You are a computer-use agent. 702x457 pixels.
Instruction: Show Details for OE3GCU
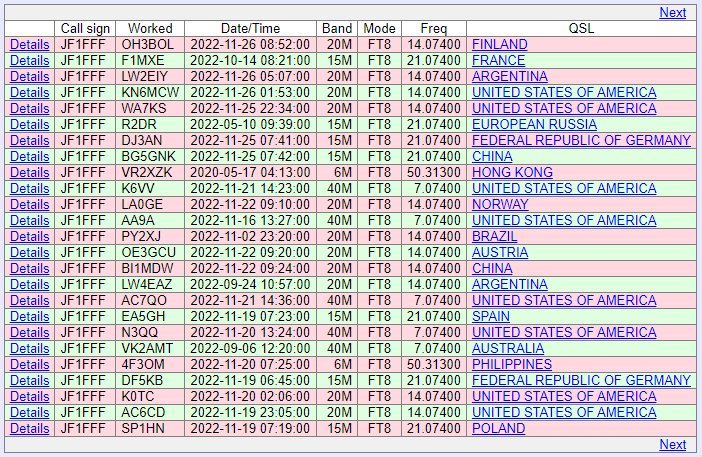[30, 252]
